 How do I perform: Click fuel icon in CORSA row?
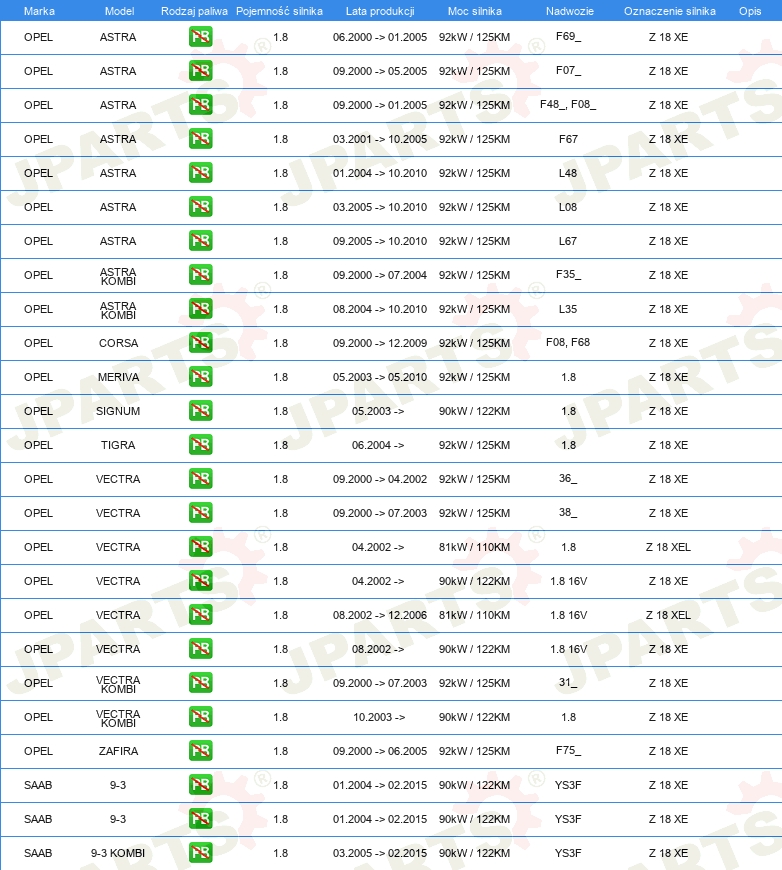(x=200, y=343)
